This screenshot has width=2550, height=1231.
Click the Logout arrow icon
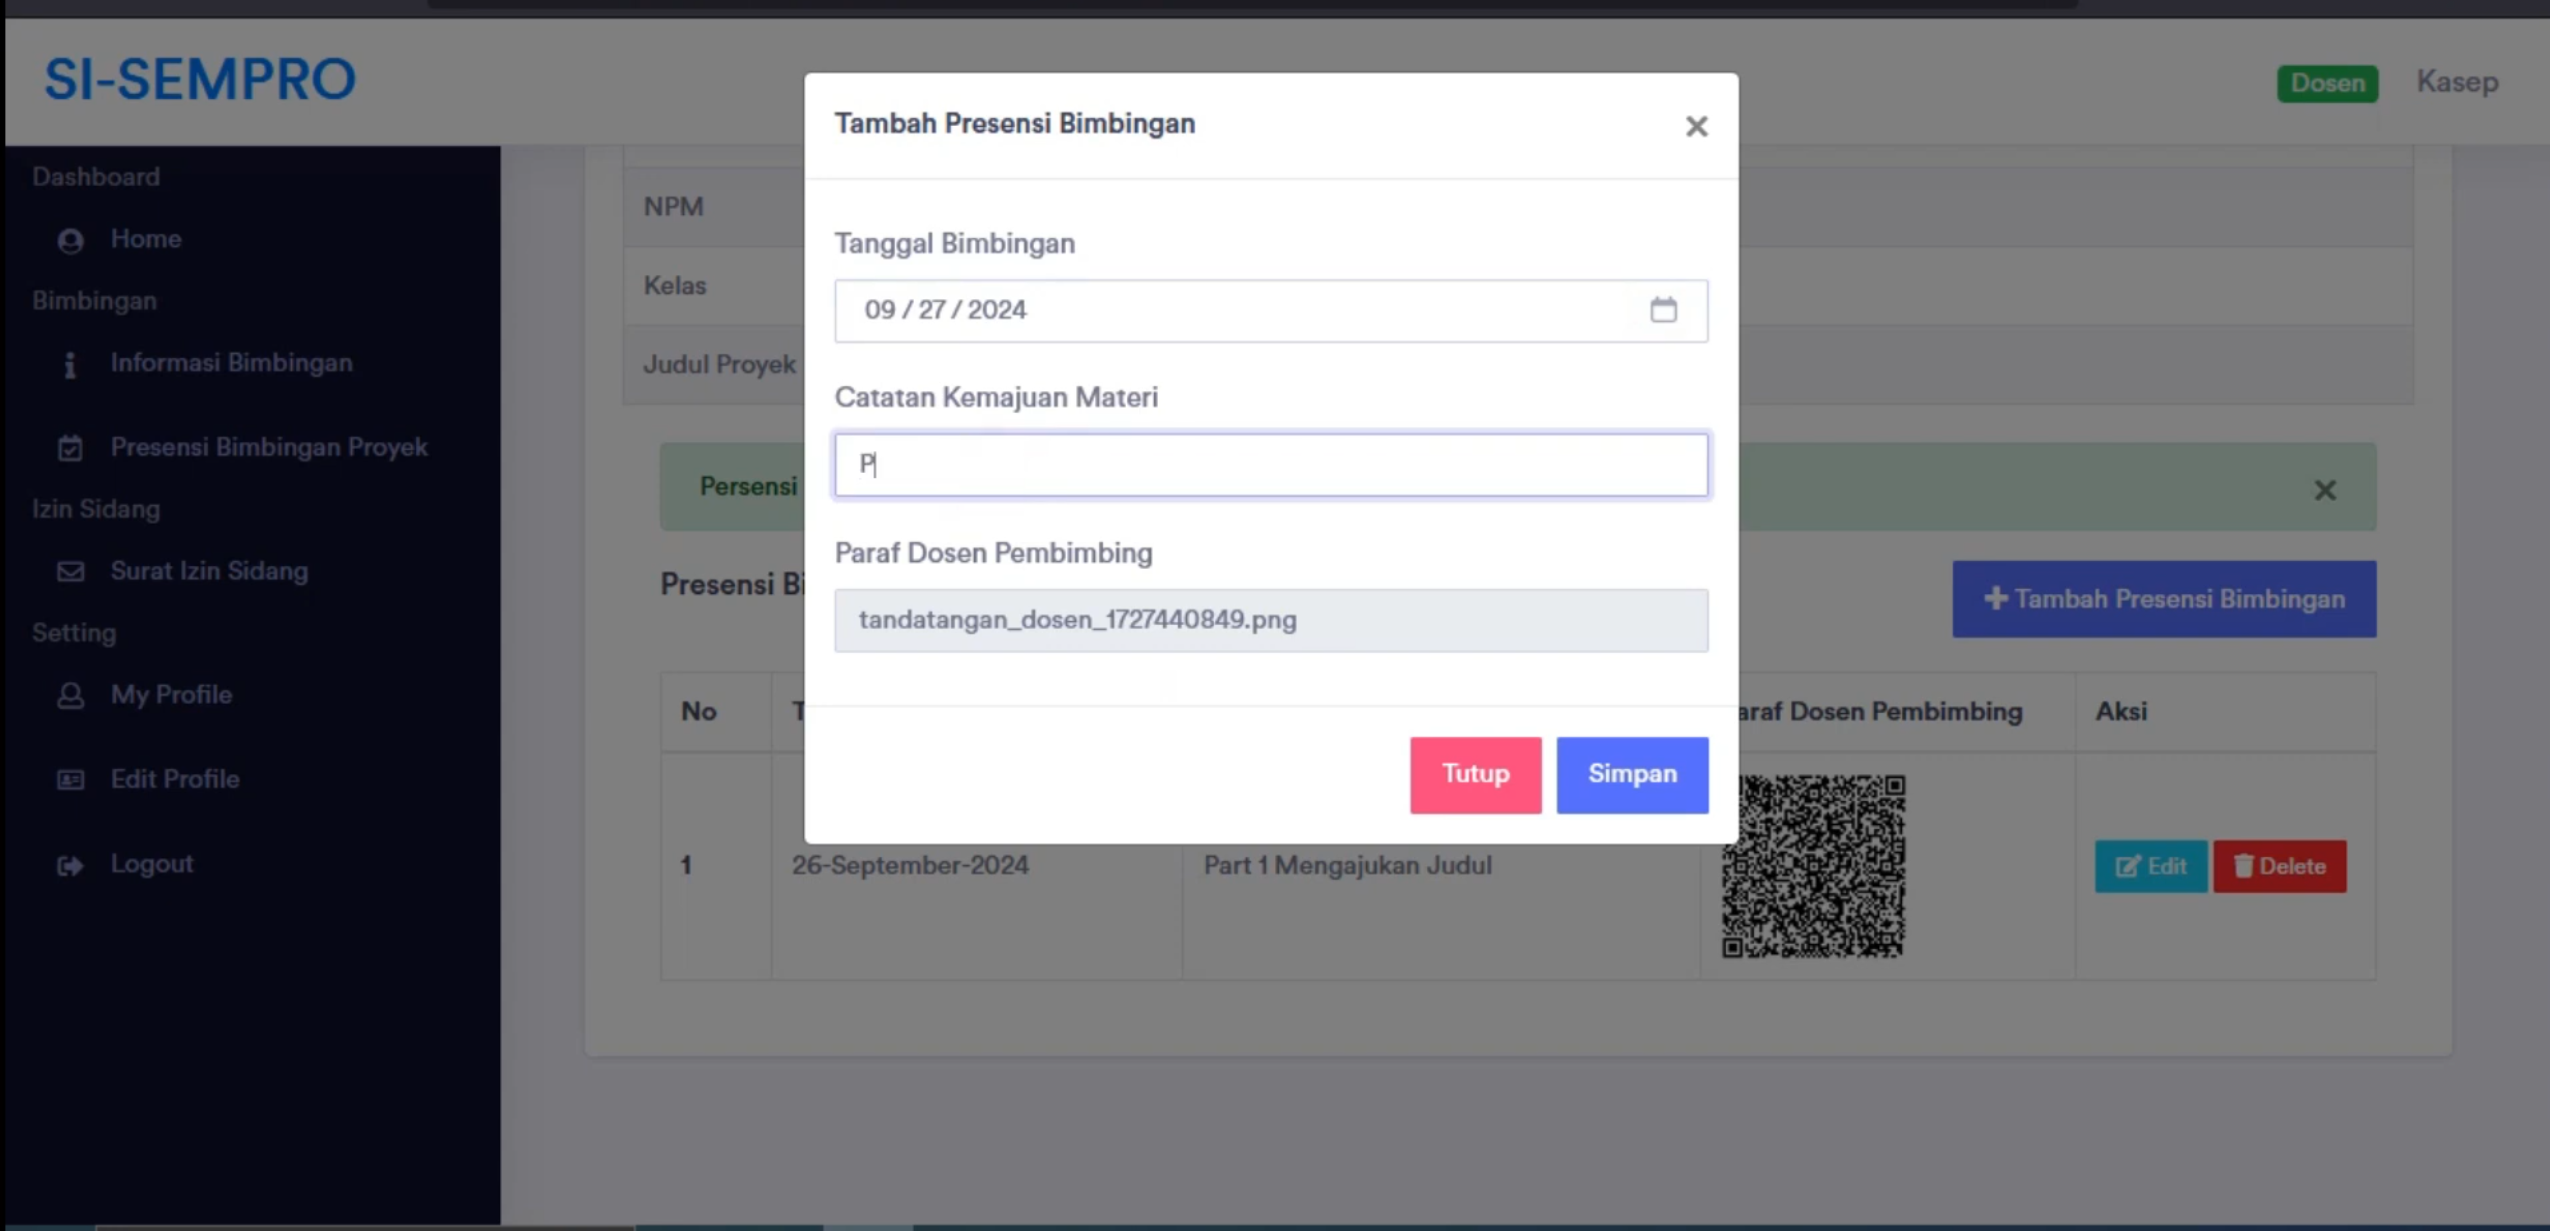tap(70, 865)
